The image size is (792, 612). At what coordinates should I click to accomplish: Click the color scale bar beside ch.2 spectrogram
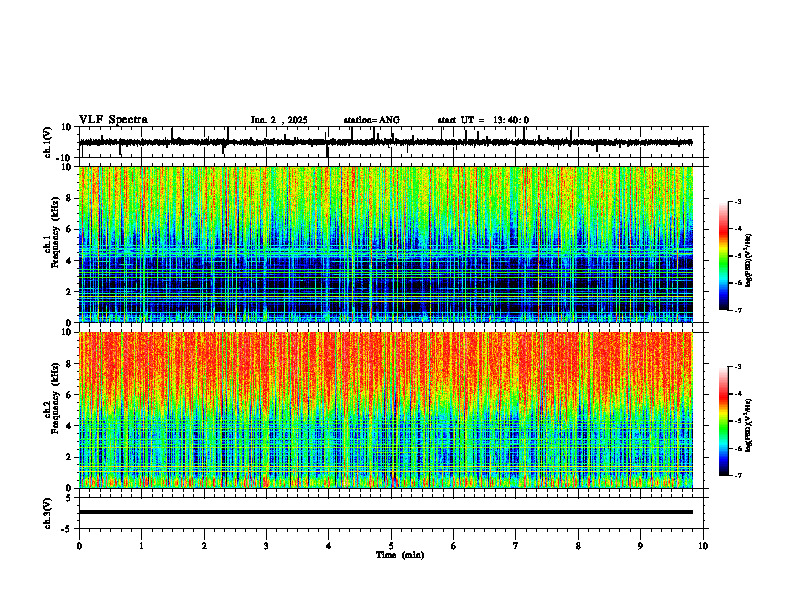[723, 421]
